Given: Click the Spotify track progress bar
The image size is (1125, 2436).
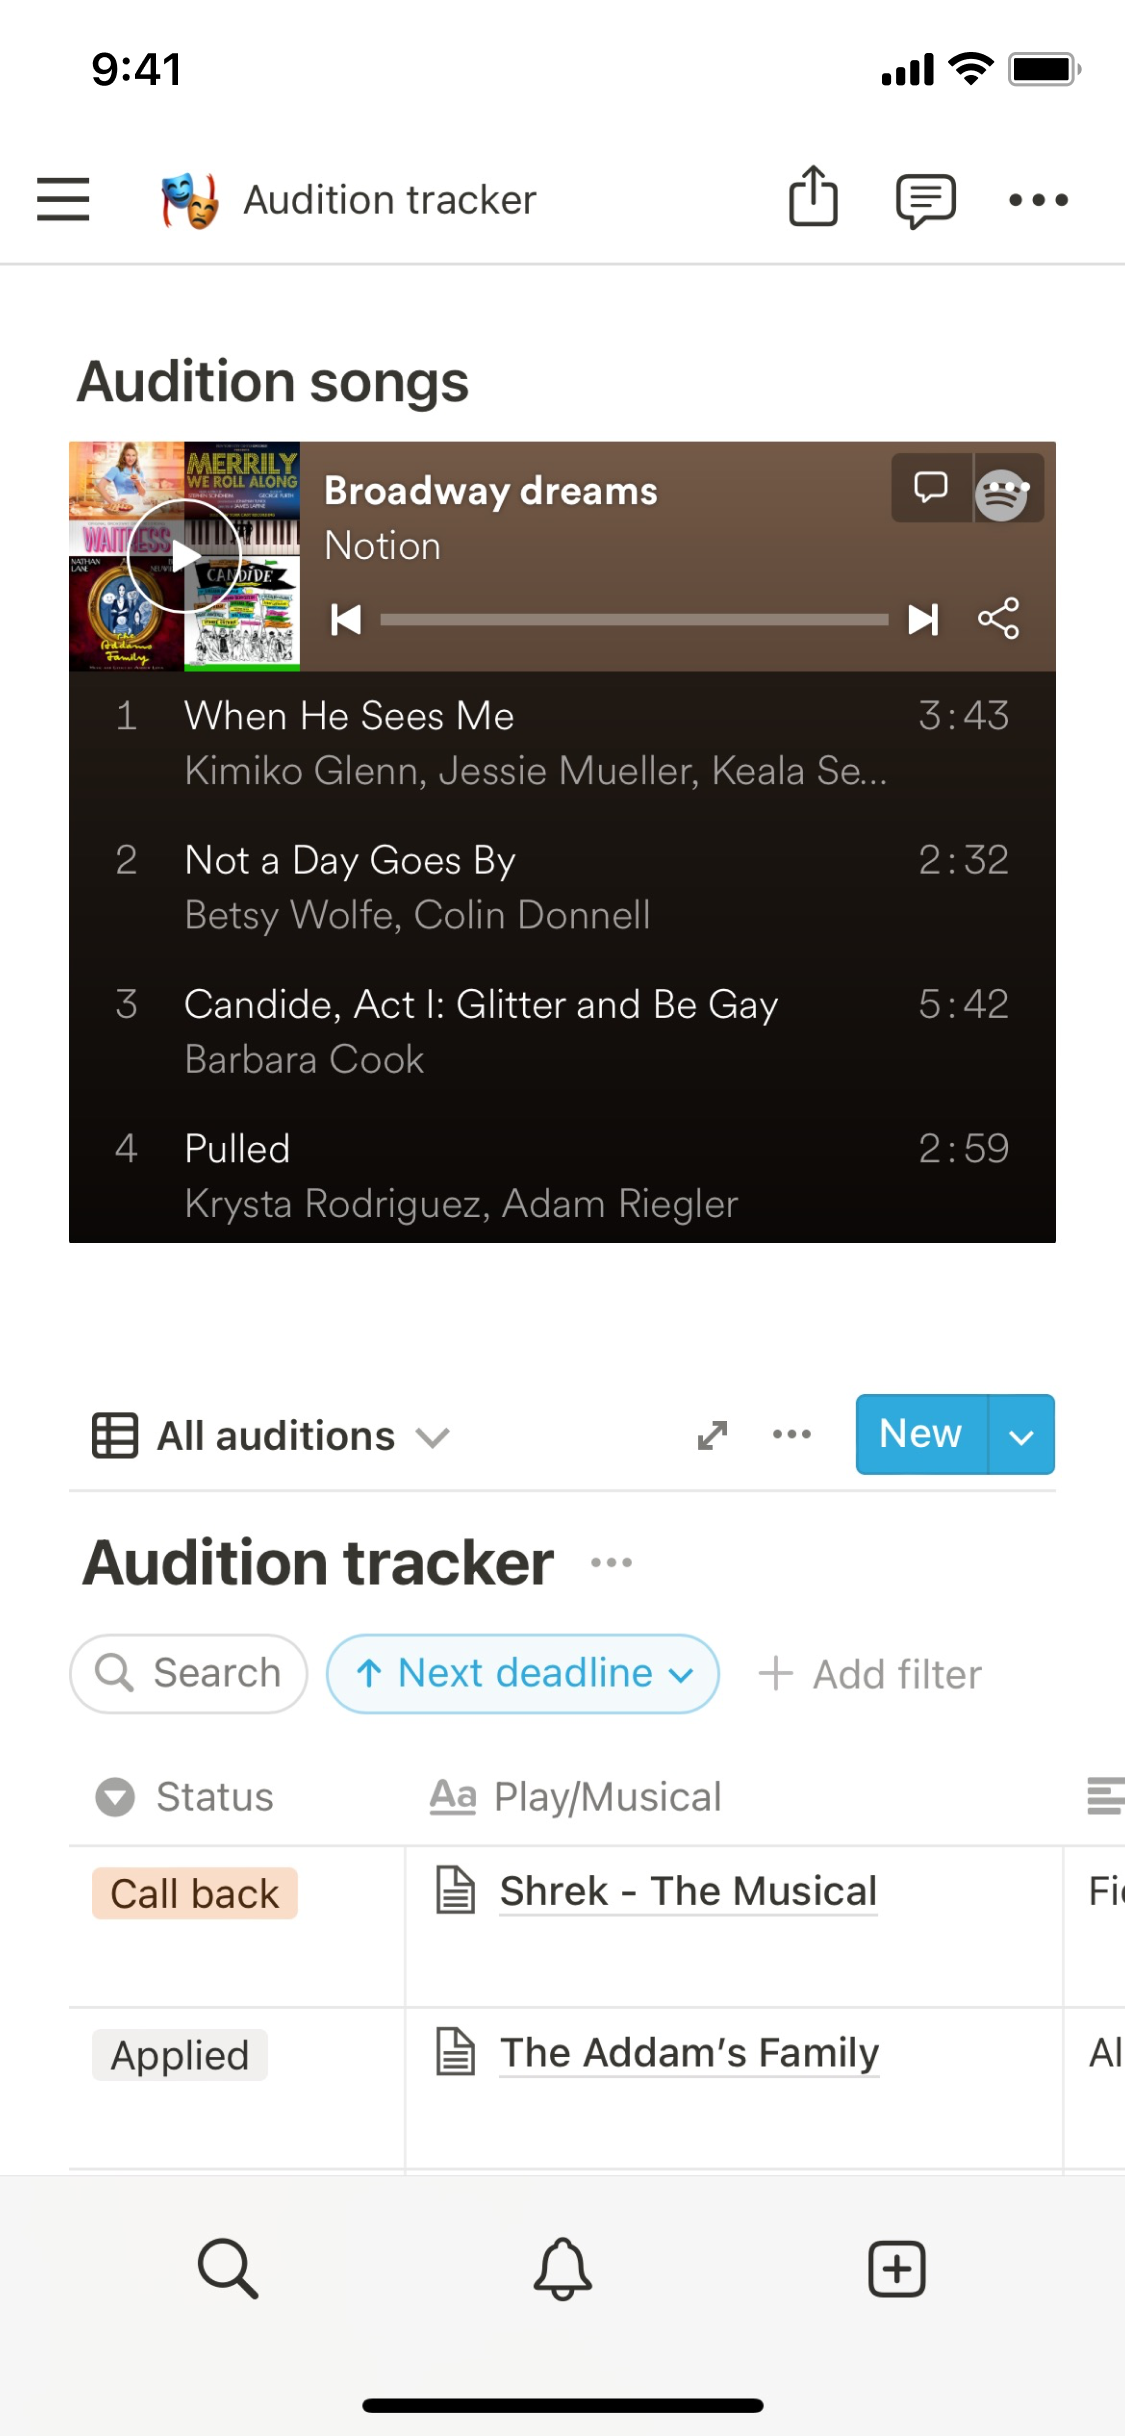Looking at the screenshot, I should coord(634,620).
